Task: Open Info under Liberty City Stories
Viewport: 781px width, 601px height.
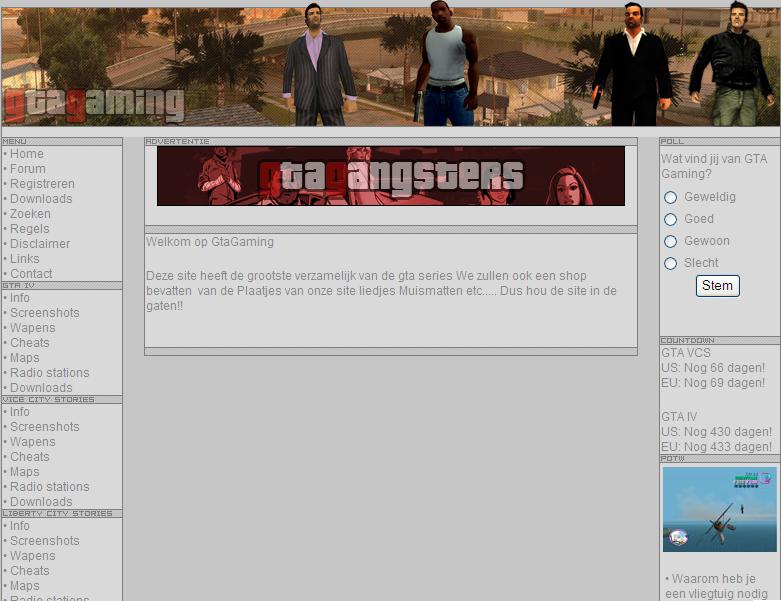Action: (x=20, y=526)
